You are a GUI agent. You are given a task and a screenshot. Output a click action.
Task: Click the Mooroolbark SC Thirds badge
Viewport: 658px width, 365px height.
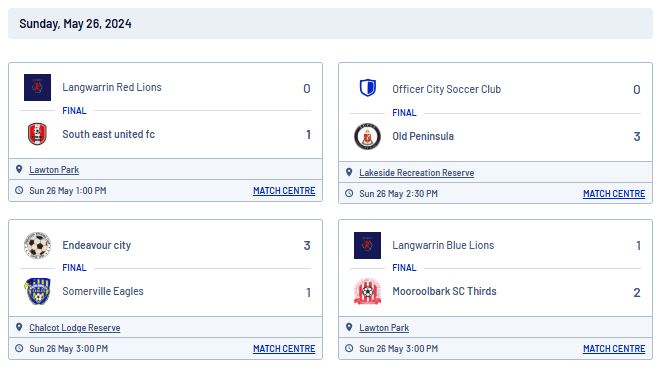click(x=367, y=291)
